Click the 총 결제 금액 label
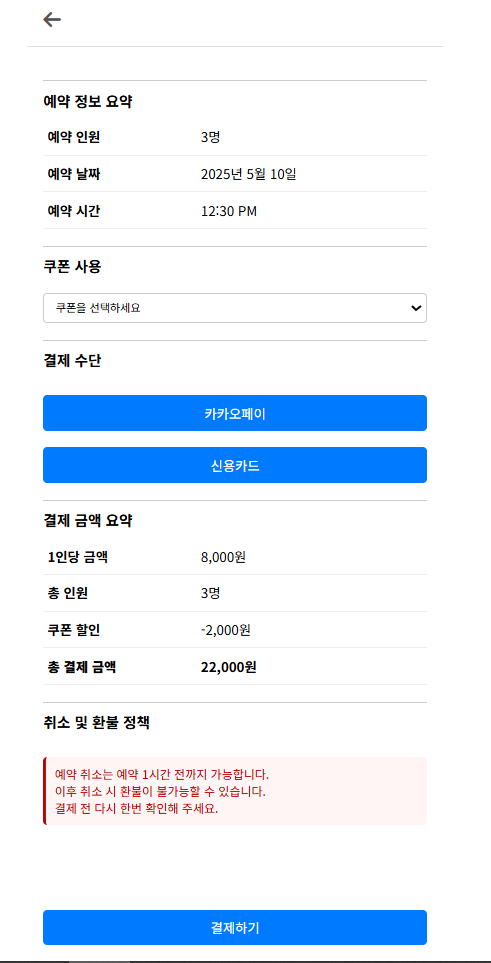 (82, 667)
